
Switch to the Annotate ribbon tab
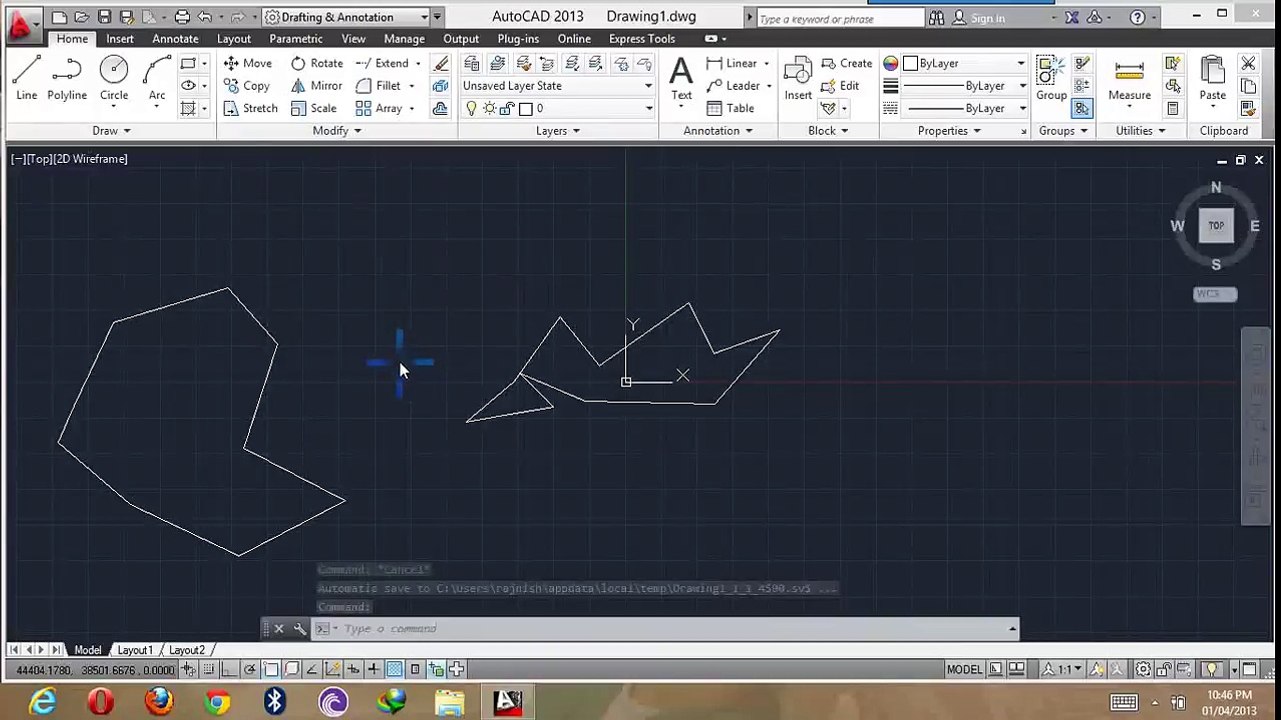pyautogui.click(x=175, y=39)
